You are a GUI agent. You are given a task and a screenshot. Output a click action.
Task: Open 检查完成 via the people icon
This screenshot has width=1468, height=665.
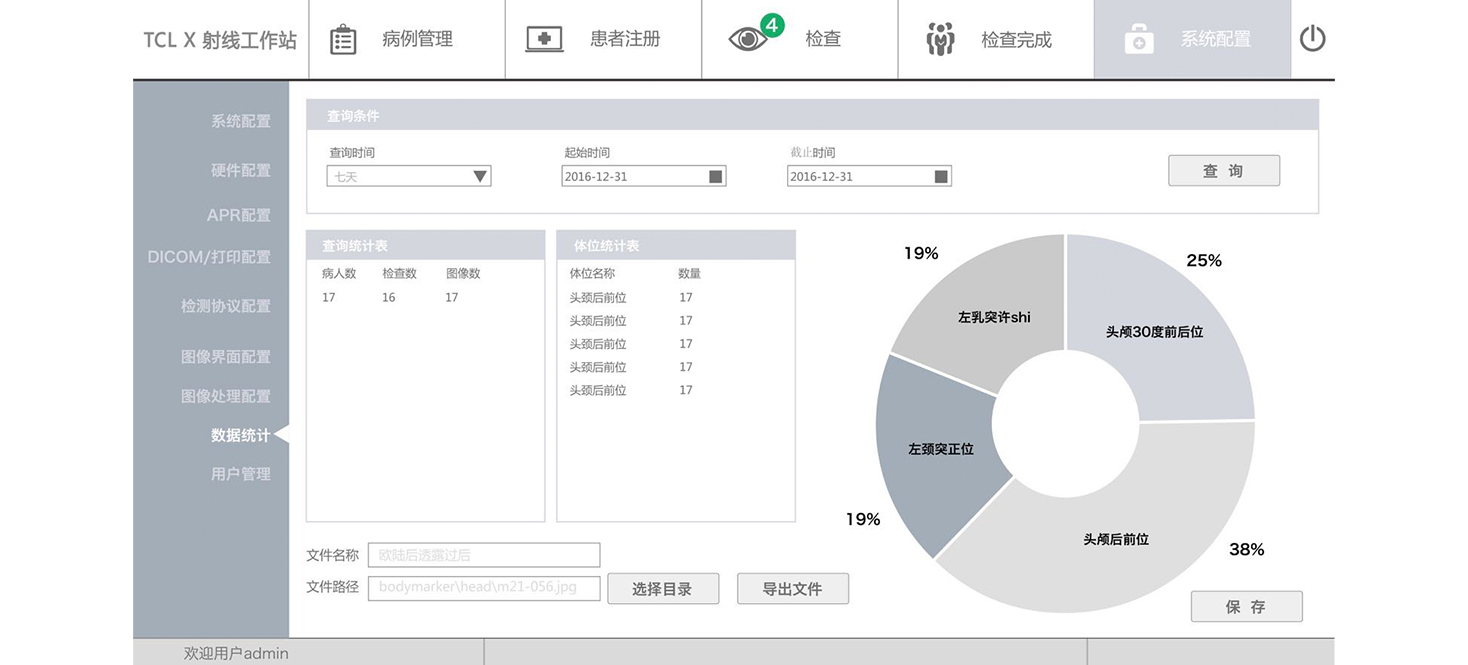pos(938,38)
